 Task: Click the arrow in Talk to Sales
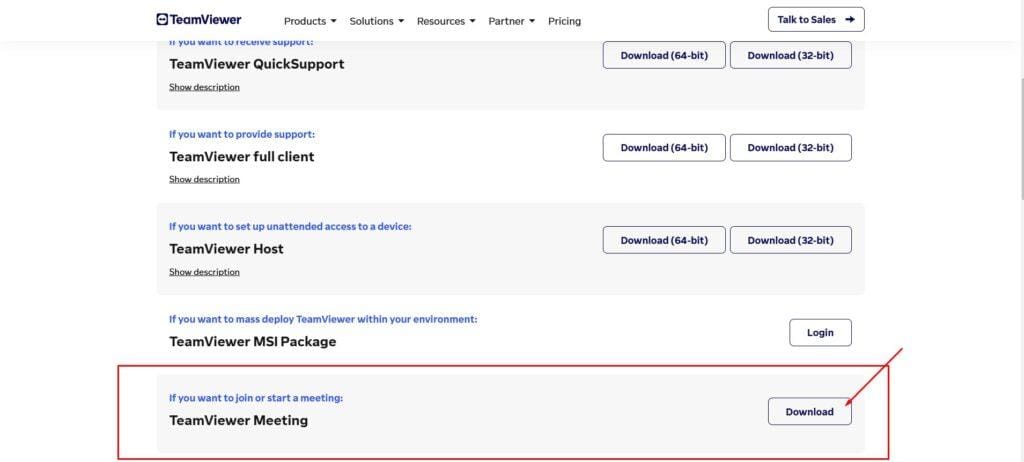click(x=849, y=19)
